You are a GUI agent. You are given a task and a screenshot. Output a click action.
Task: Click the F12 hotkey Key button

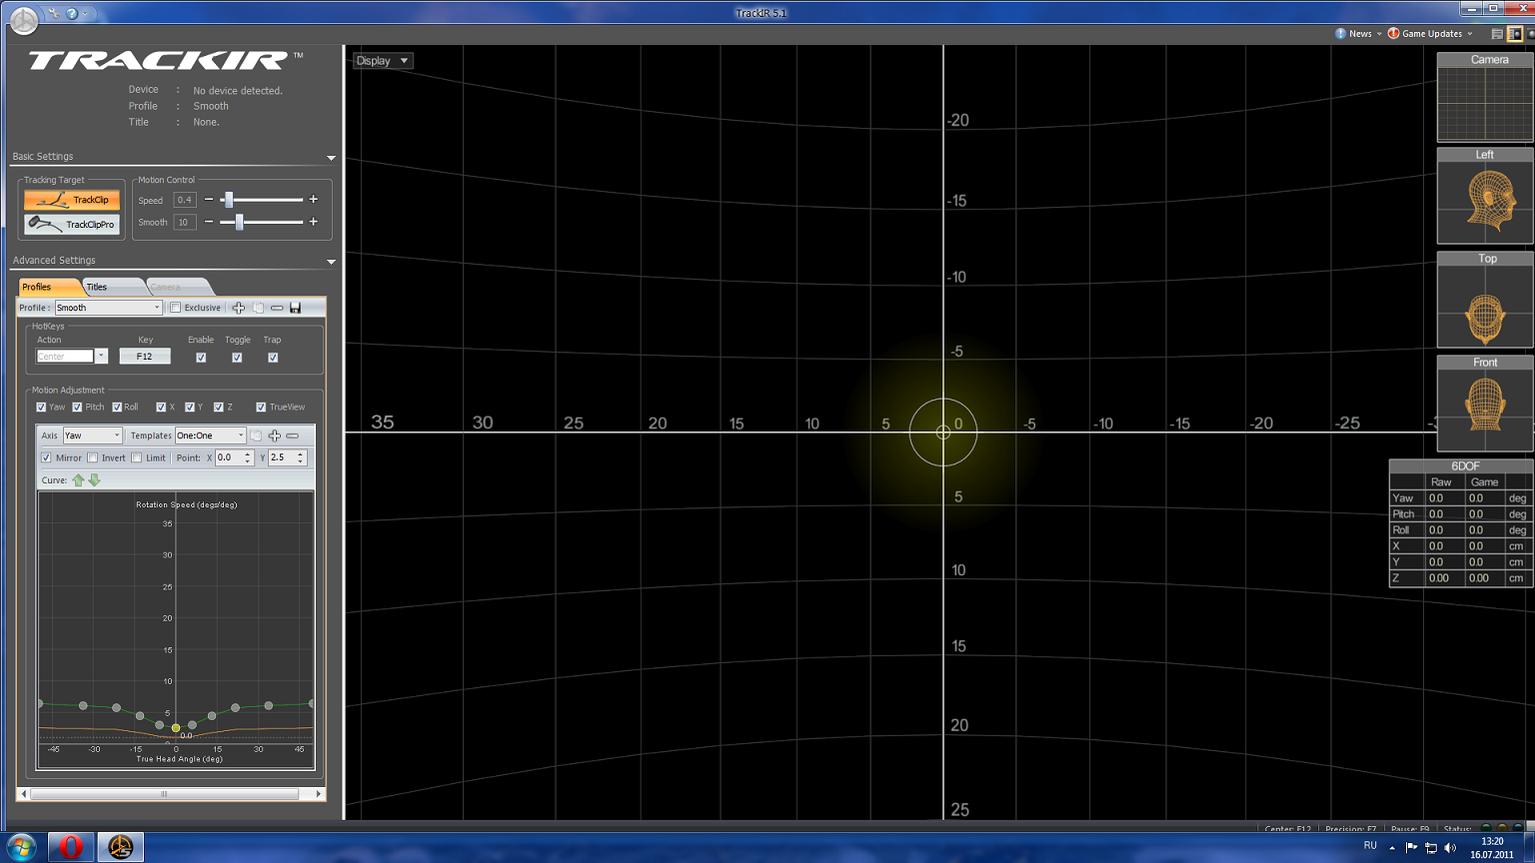coord(145,356)
